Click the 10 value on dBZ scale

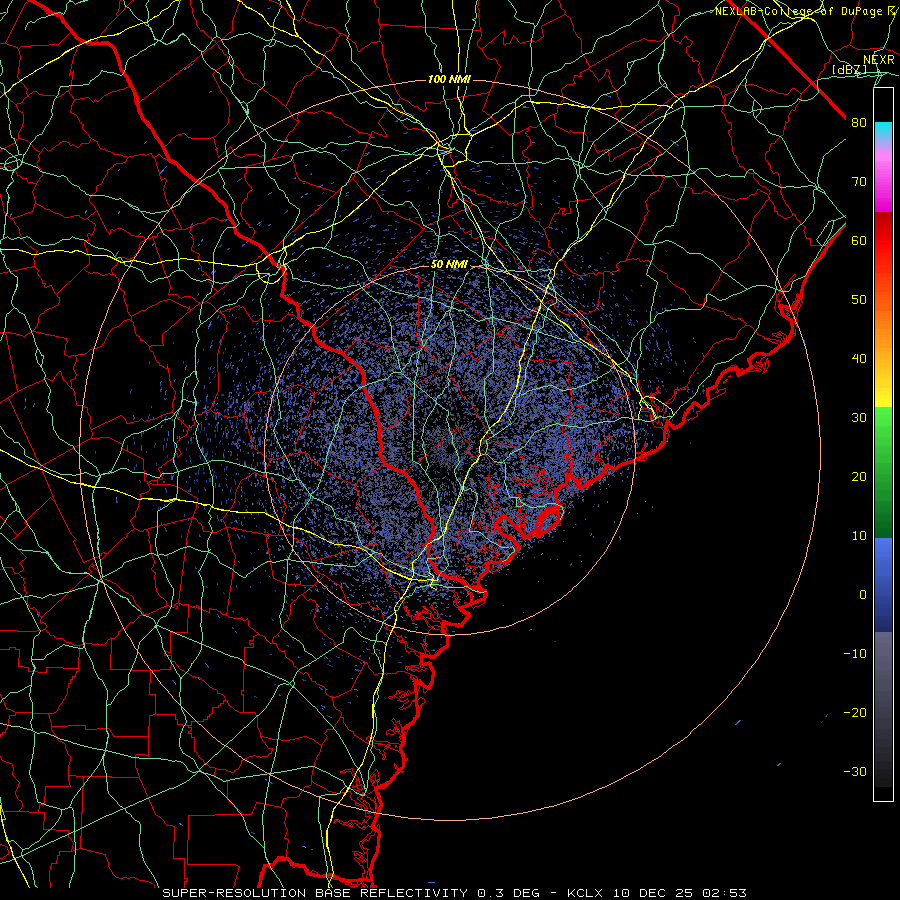pos(859,536)
